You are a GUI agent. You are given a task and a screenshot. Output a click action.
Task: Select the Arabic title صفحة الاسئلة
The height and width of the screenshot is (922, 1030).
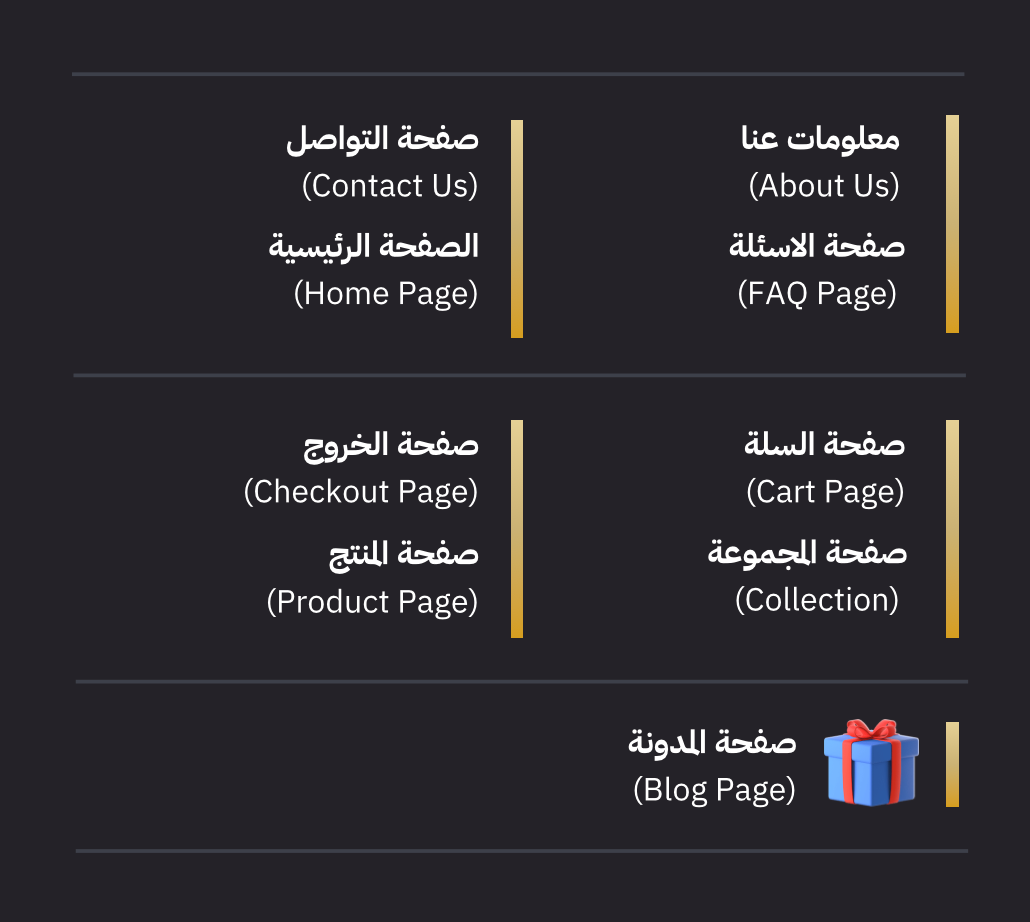[x=817, y=246]
